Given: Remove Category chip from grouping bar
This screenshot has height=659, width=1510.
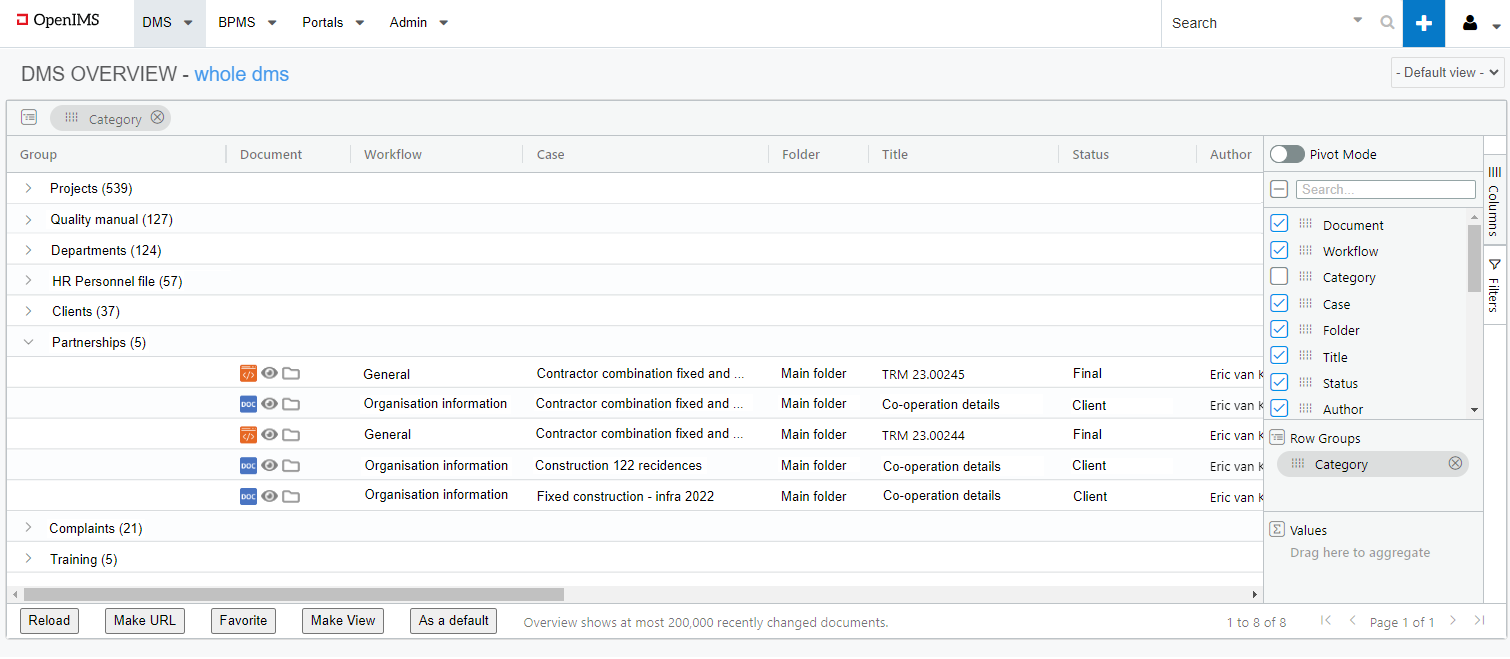Looking at the screenshot, I should click(x=157, y=118).
